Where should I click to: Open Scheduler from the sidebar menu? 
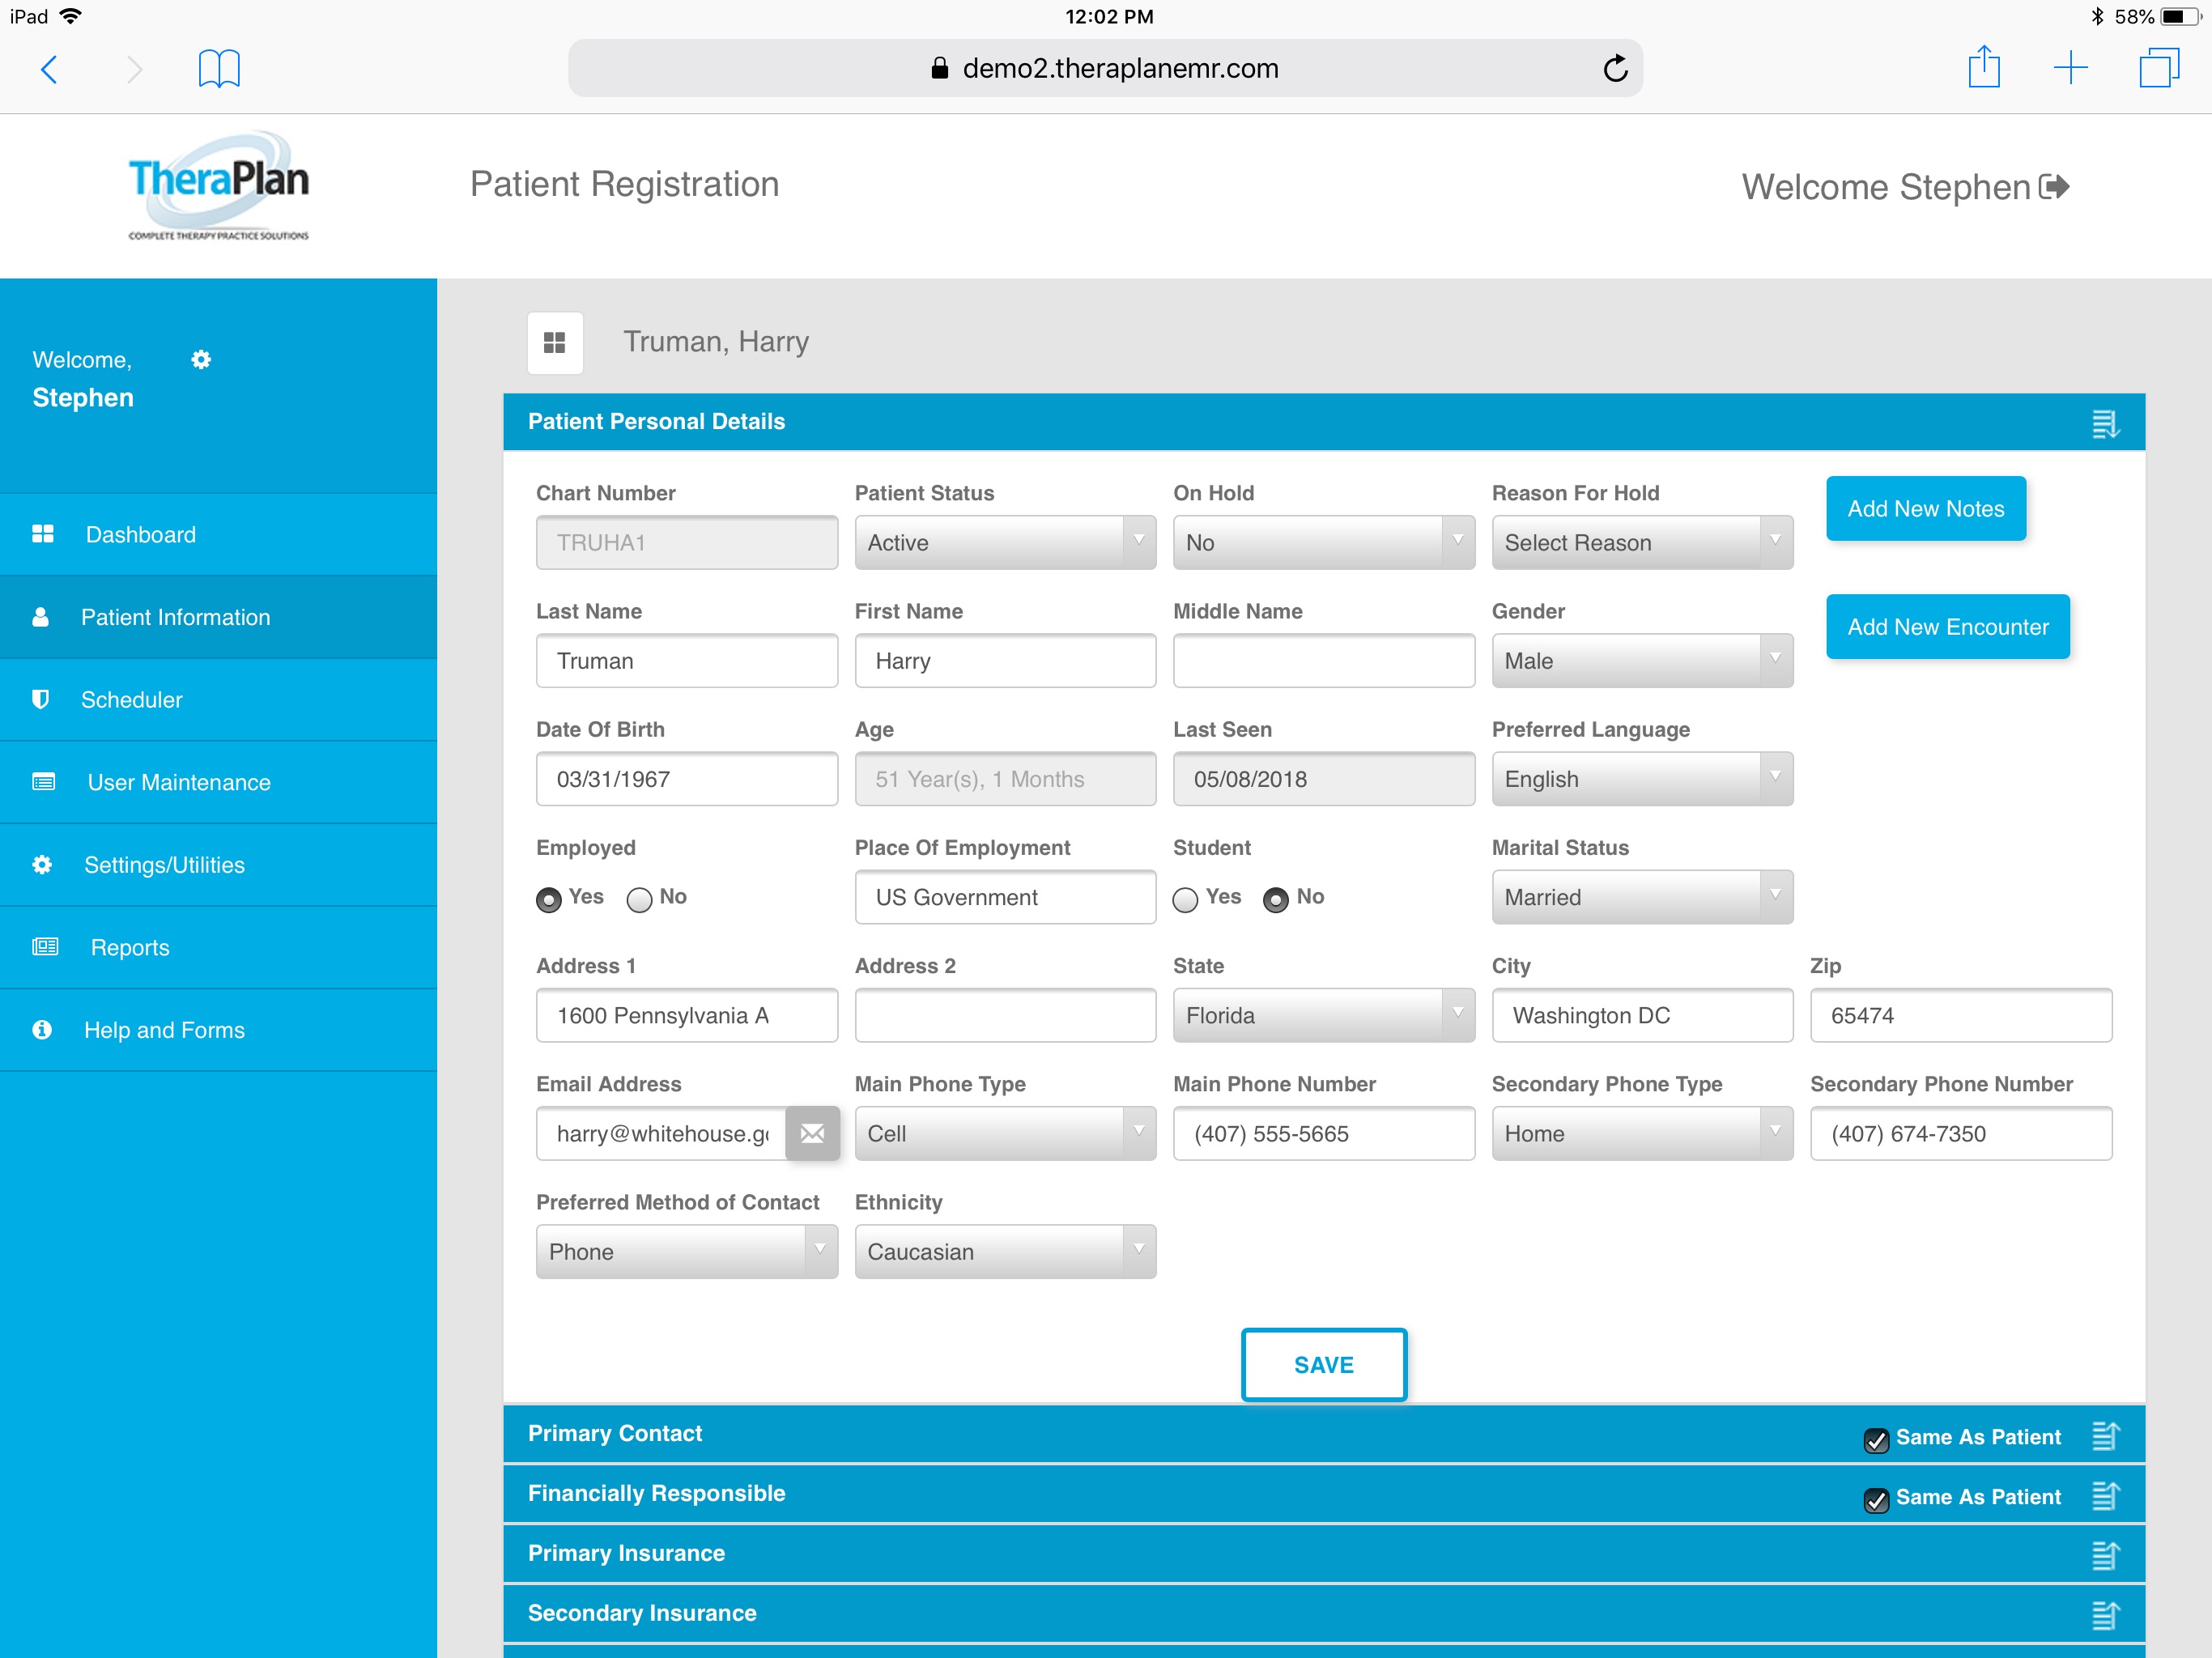(x=132, y=700)
